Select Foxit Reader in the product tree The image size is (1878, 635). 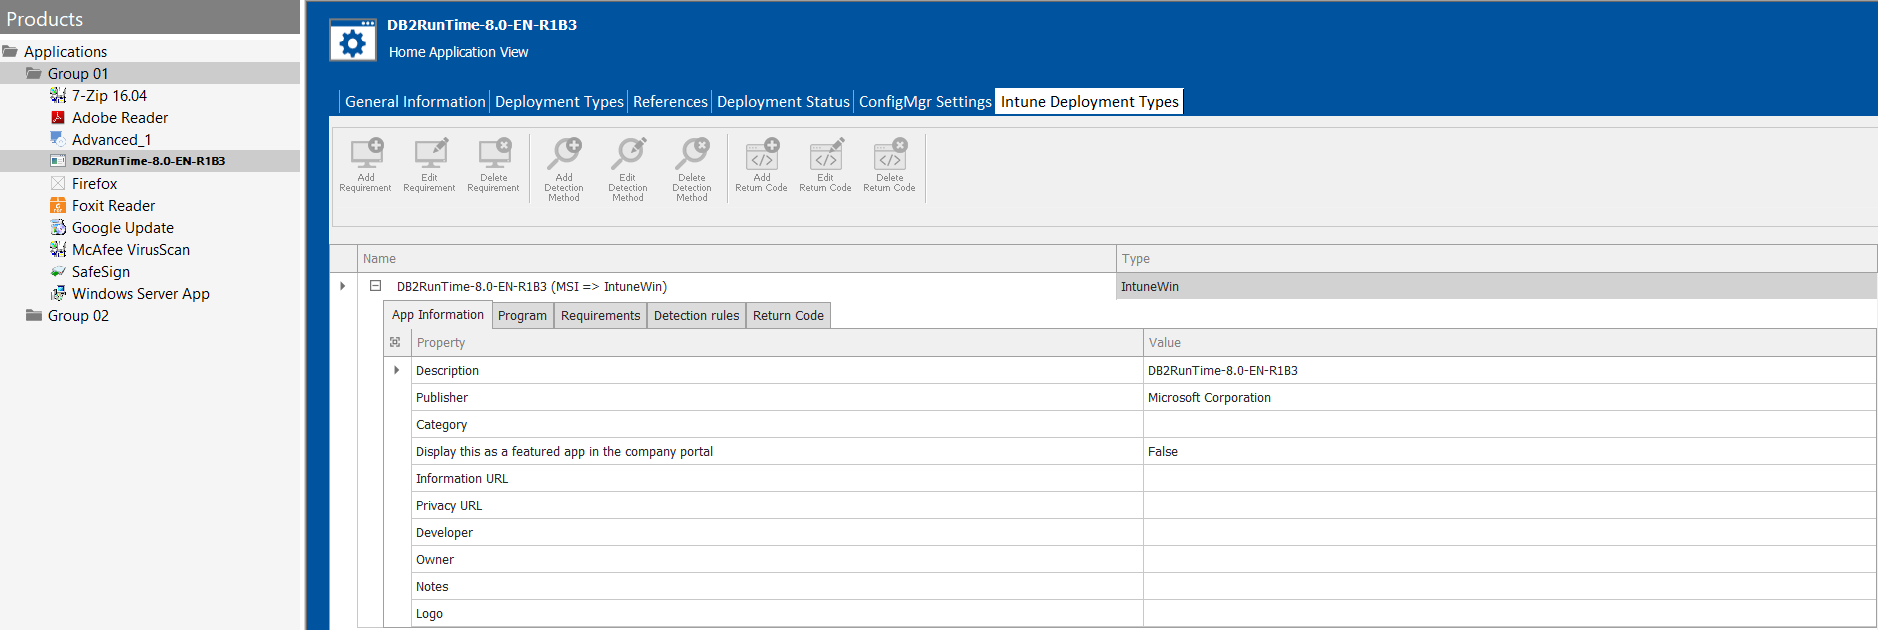(x=113, y=206)
